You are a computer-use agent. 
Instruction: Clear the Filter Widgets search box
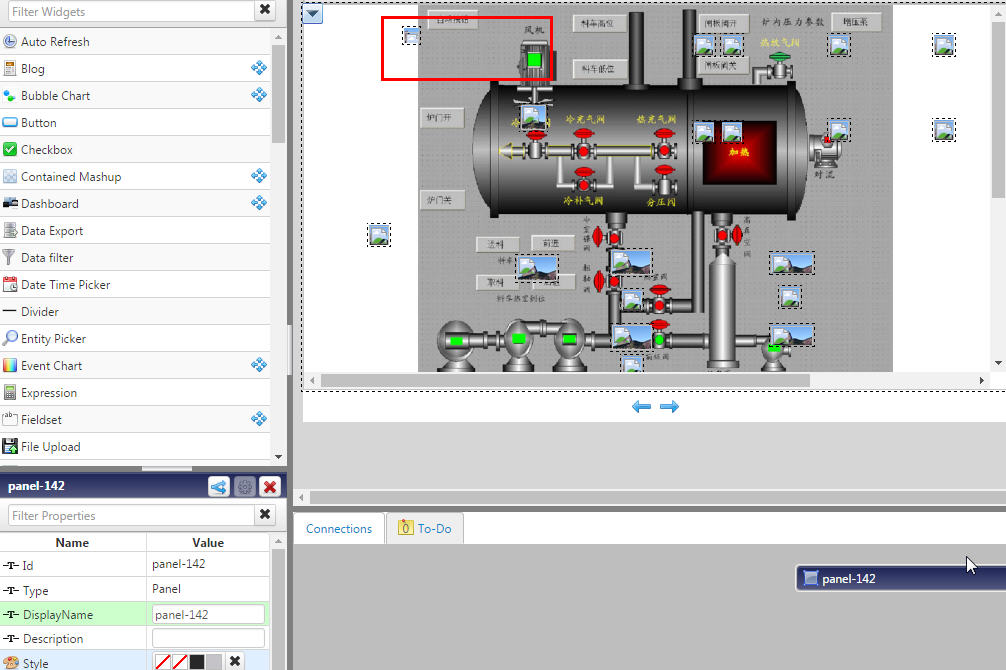tap(265, 10)
